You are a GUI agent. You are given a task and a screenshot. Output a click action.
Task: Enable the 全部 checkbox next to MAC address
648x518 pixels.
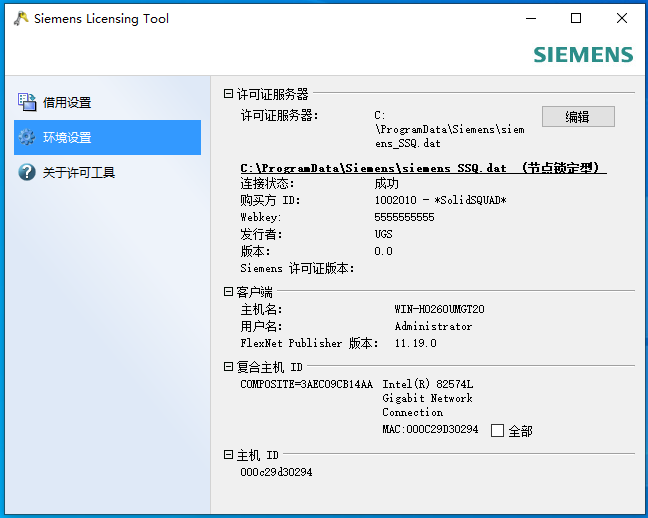pos(498,430)
